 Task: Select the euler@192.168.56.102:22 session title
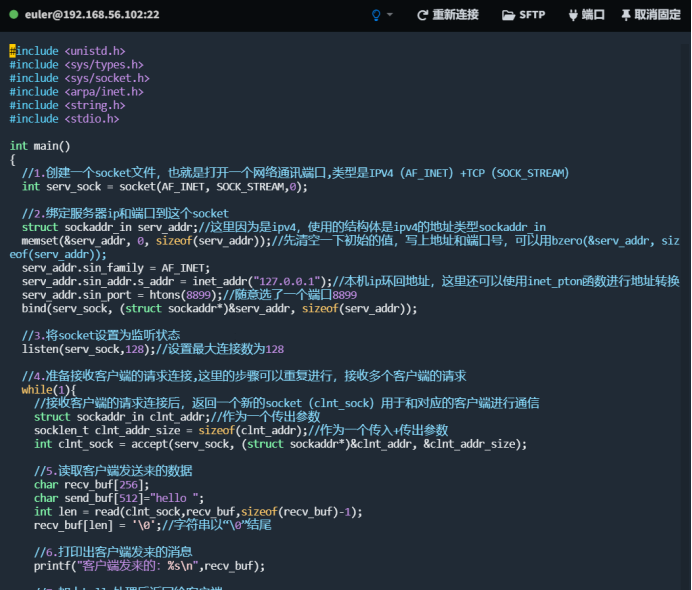(x=92, y=15)
